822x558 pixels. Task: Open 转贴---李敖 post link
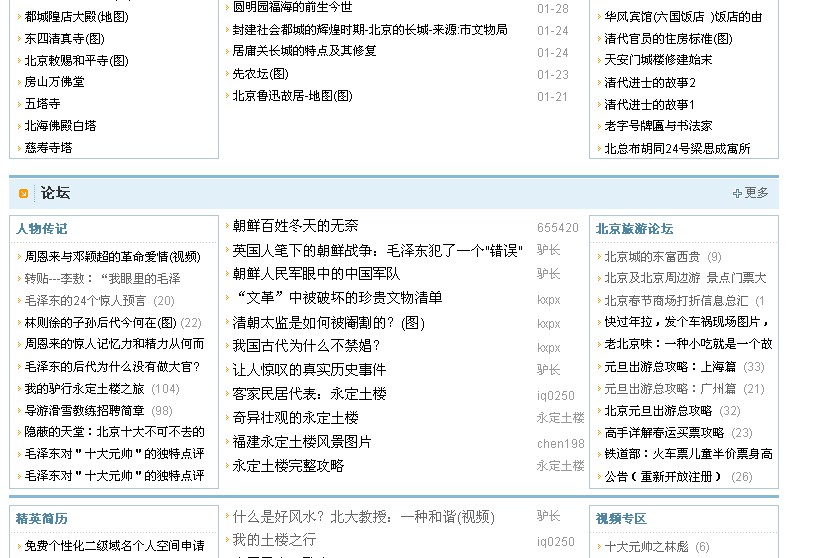coord(102,278)
